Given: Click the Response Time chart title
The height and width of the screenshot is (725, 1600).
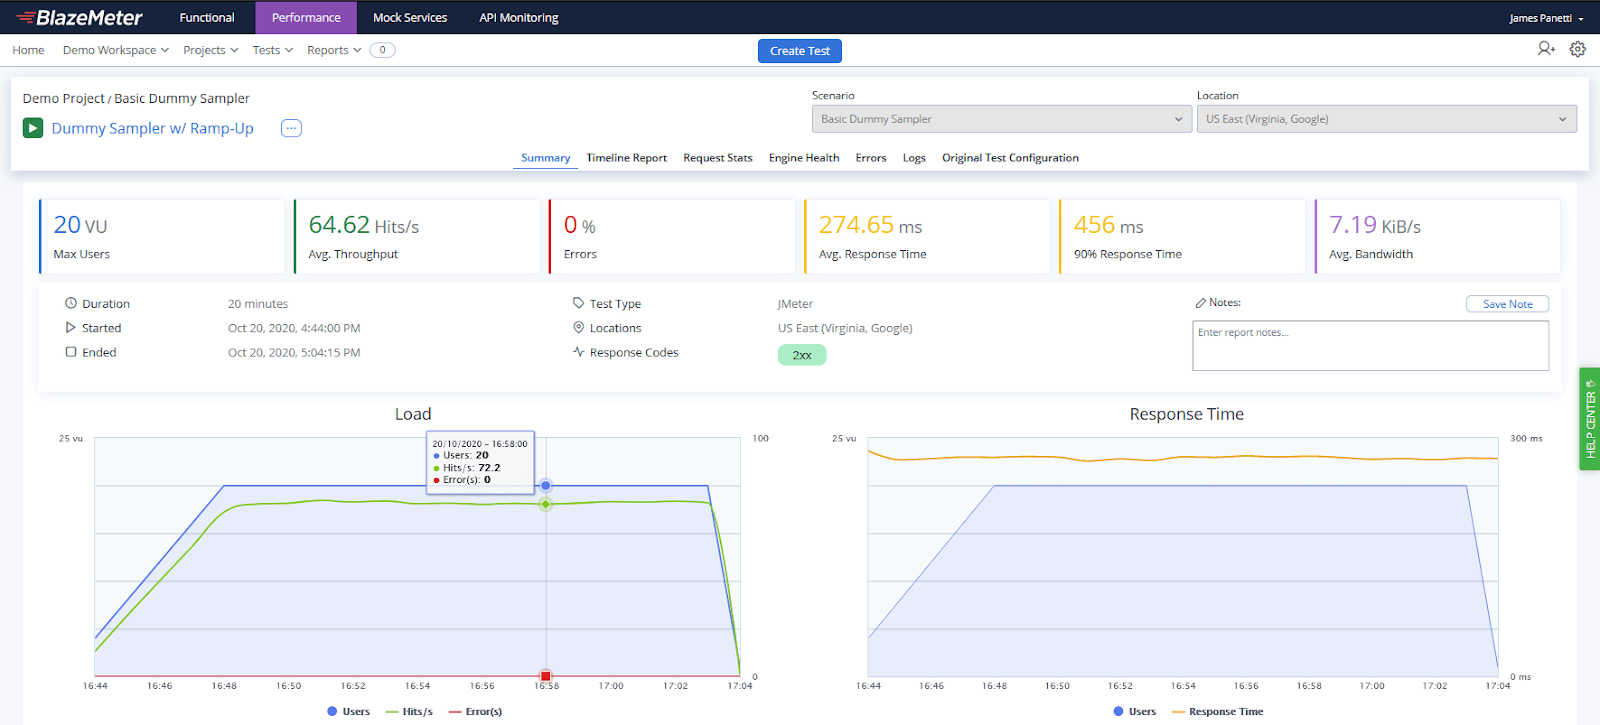Looking at the screenshot, I should [x=1186, y=414].
